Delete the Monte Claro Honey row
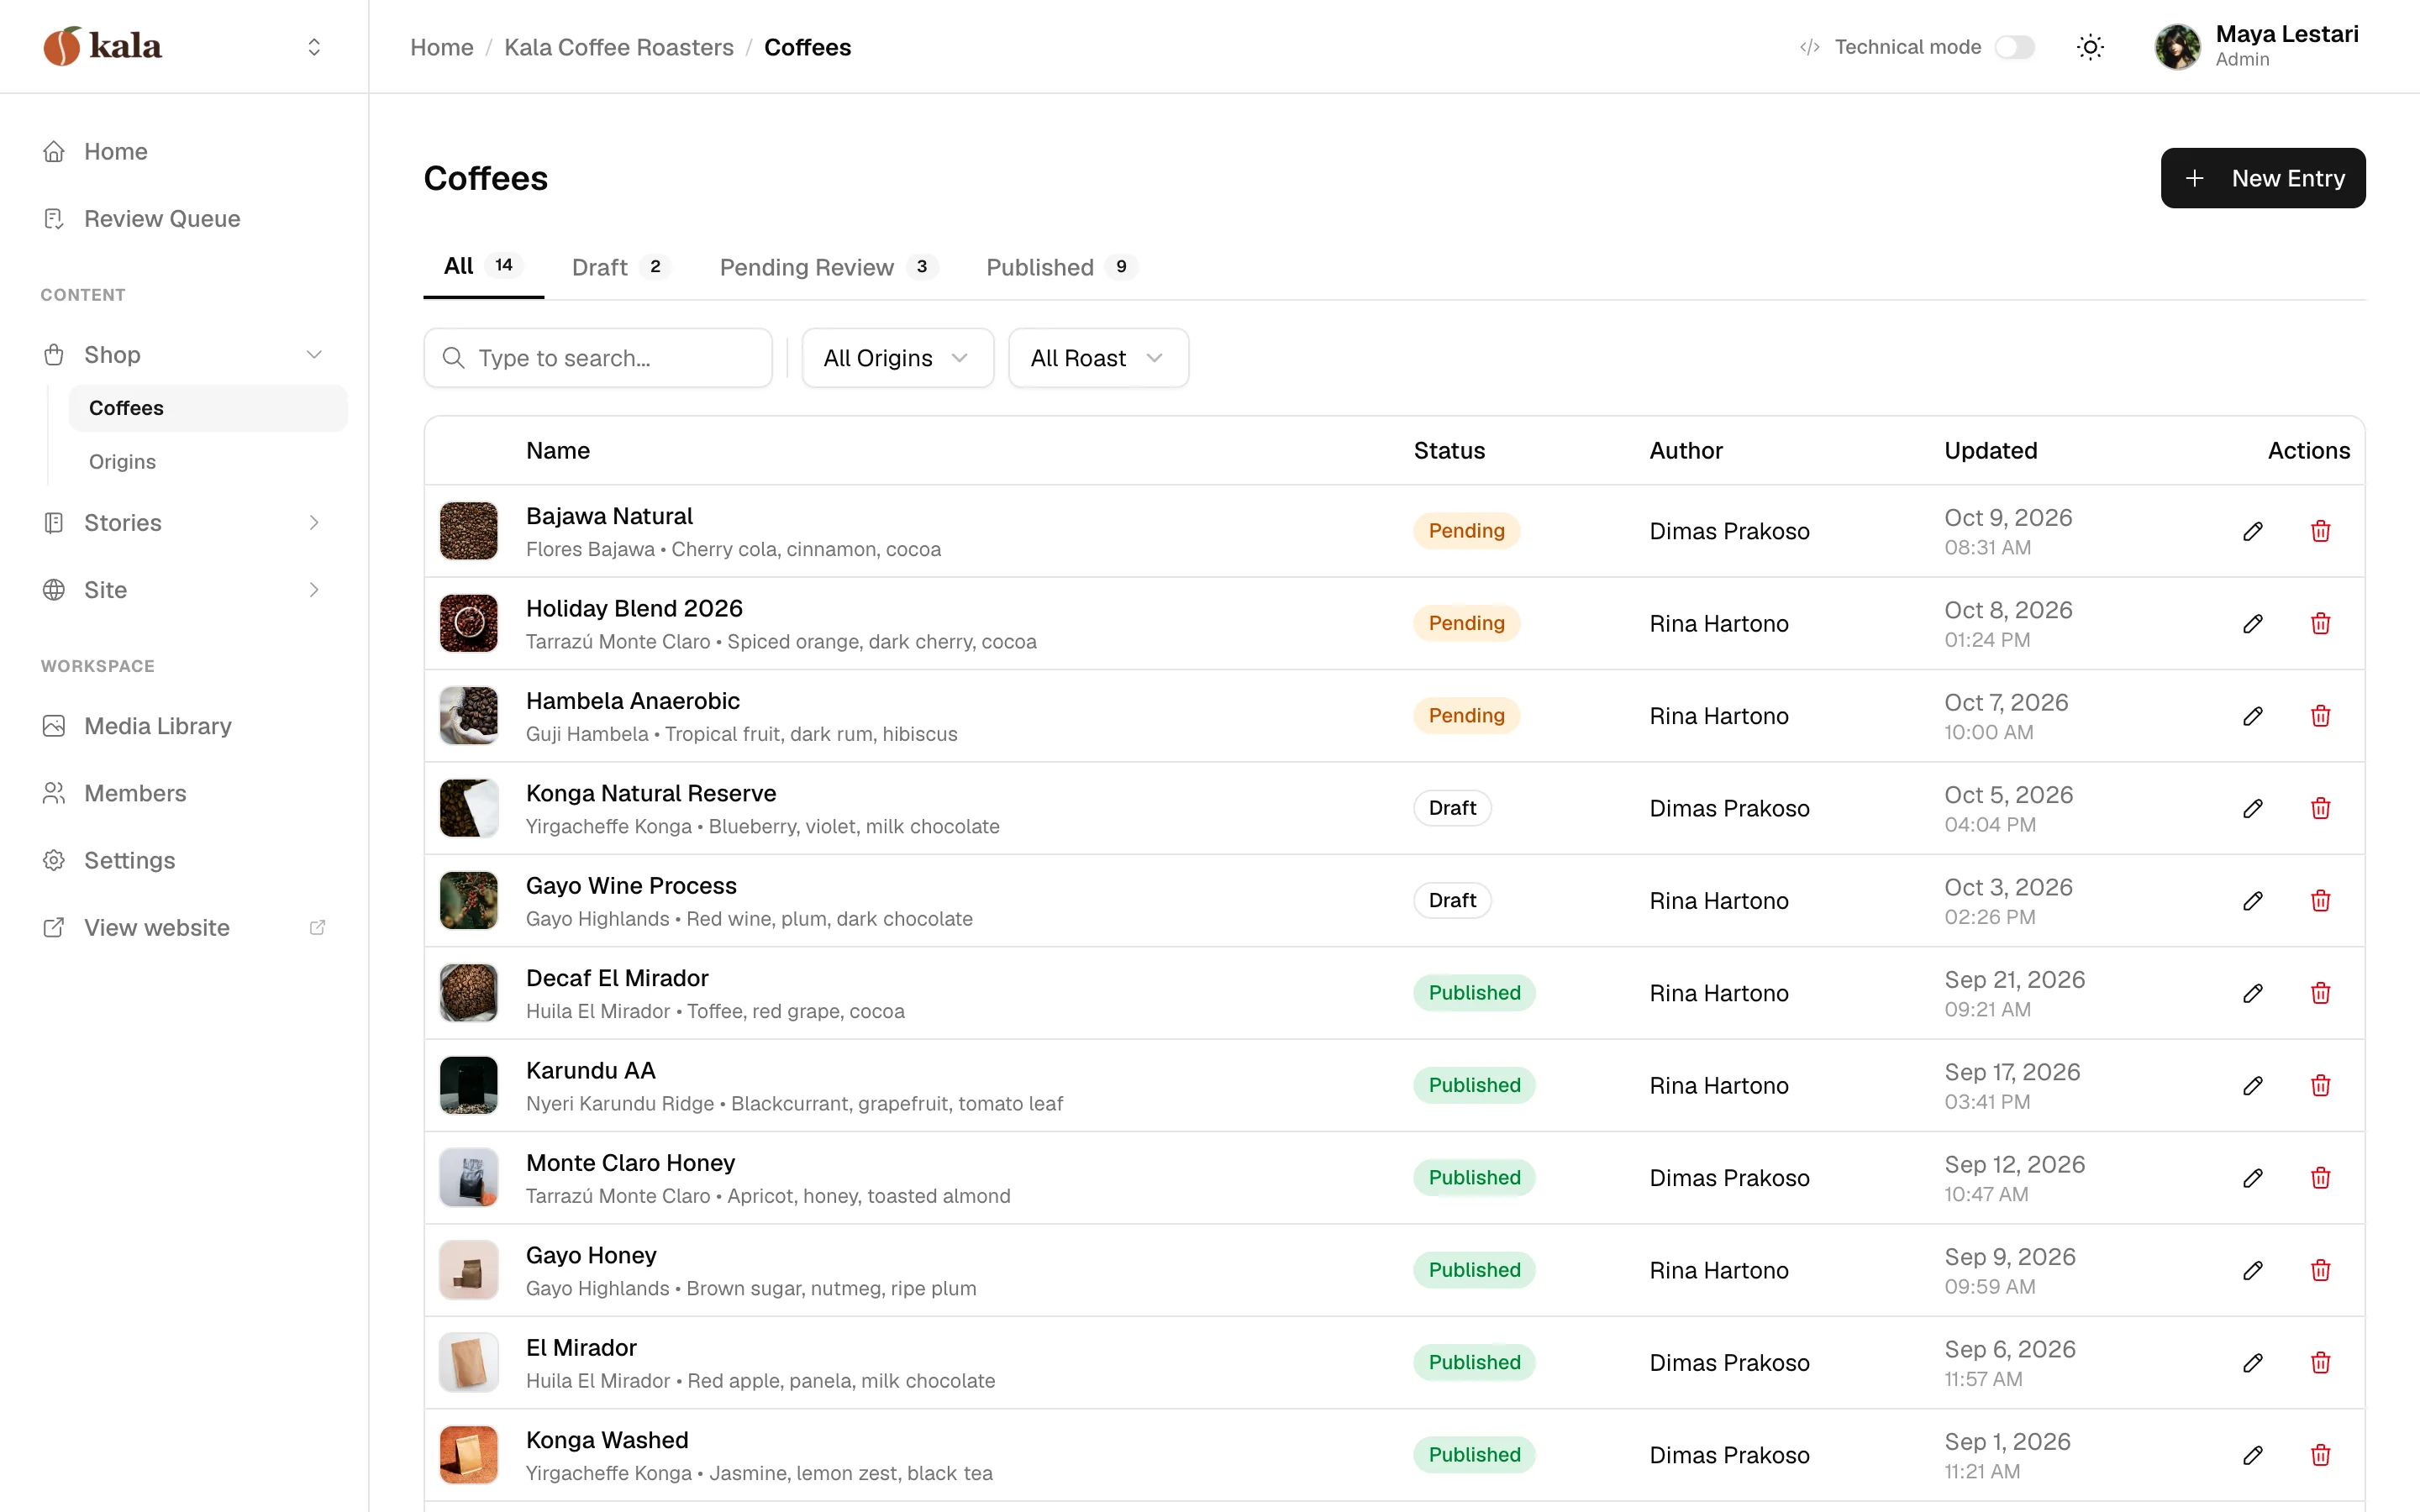Image resolution: width=2420 pixels, height=1512 pixels. [x=2320, y=1178]
